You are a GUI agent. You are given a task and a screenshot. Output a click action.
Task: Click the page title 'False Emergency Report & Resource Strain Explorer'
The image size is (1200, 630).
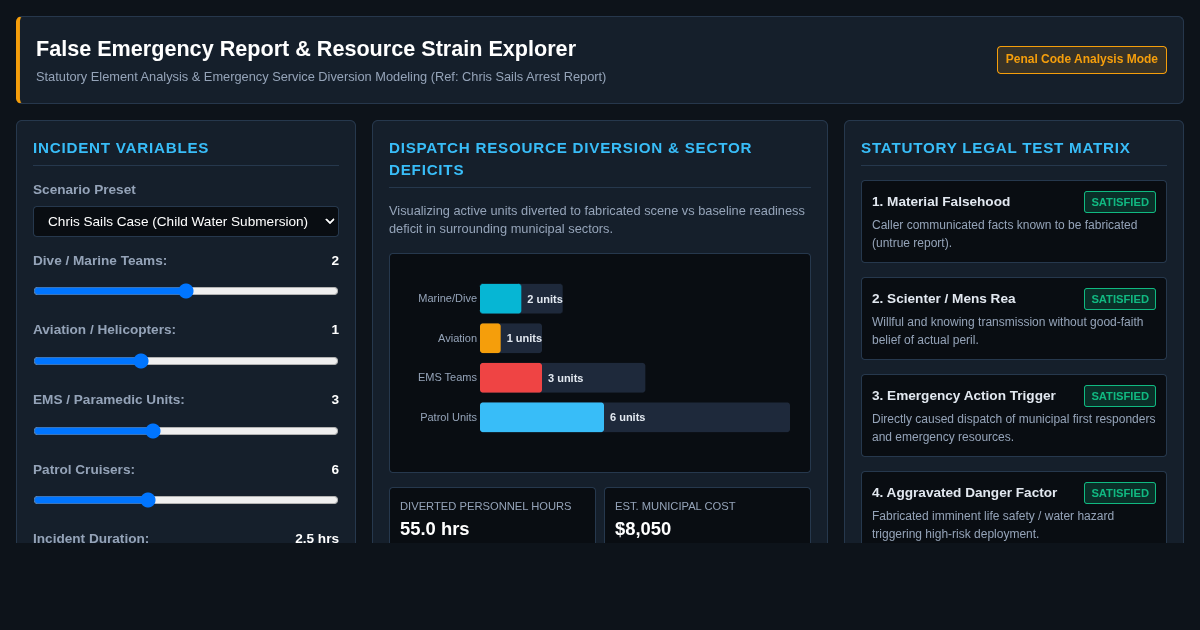306,49
